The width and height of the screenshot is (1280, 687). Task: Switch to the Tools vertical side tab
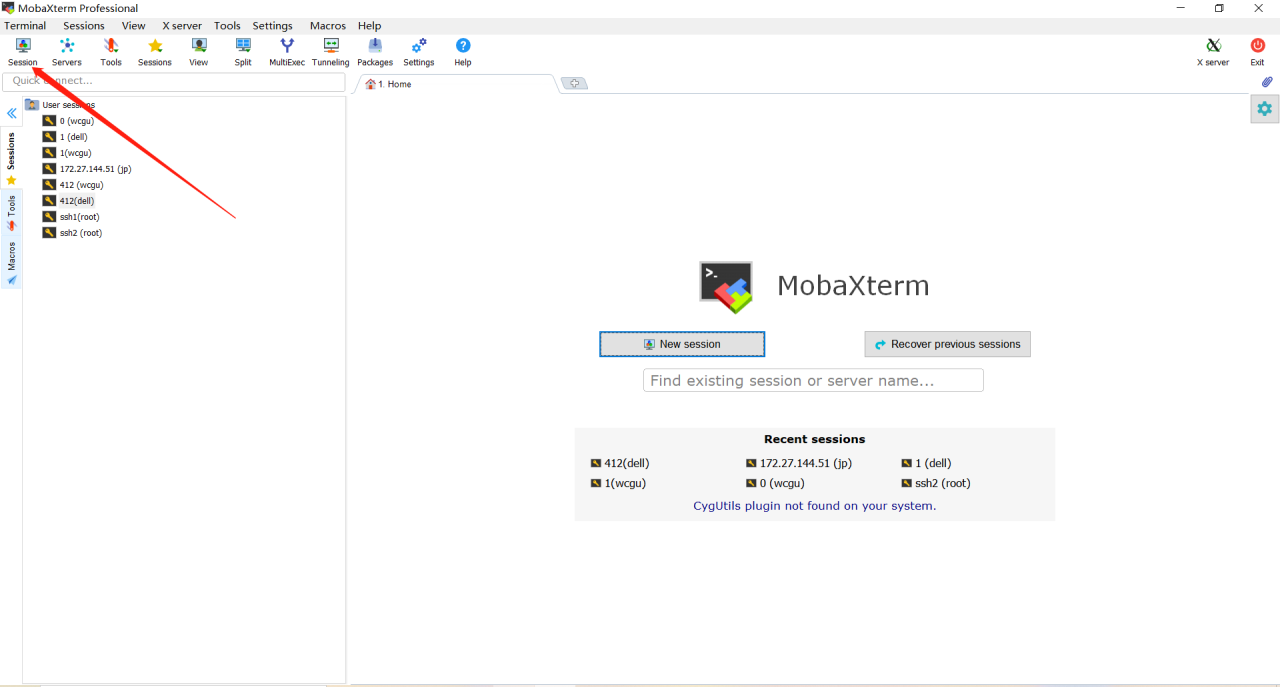click(x=12, y=213)
